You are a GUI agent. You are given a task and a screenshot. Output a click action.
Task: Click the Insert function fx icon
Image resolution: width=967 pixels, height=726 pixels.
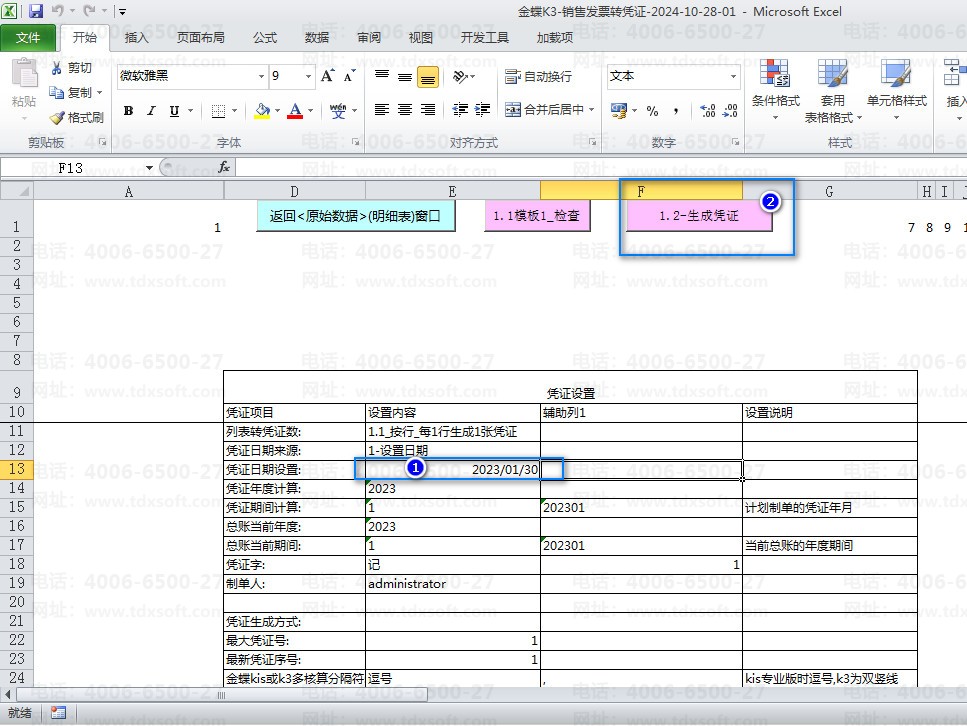tap(224, 167)
